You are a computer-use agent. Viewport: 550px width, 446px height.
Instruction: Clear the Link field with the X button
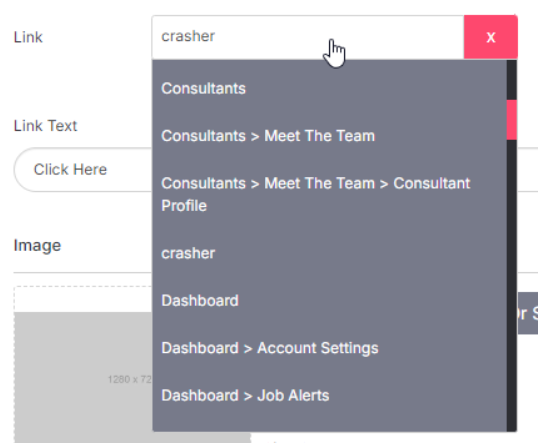490,37
